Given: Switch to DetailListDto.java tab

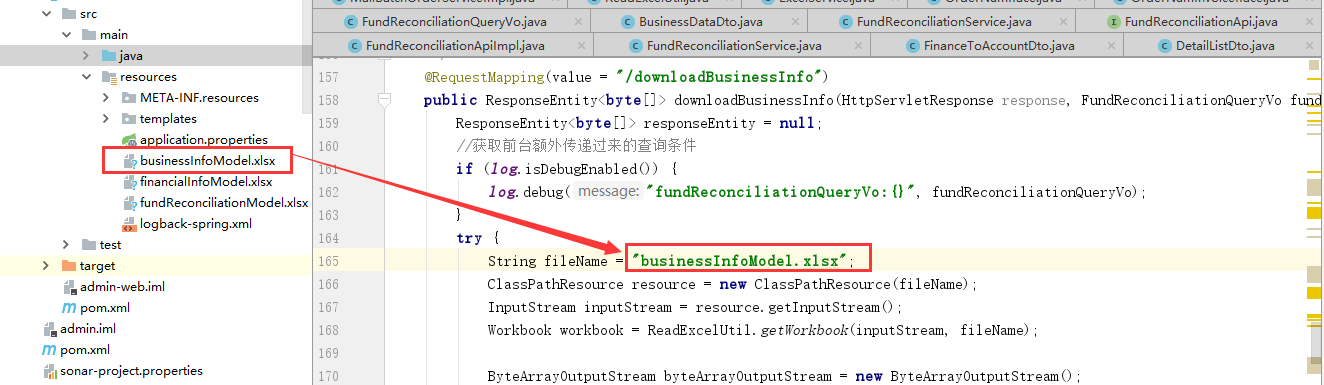Looking at the screenshot, I should click(1223, 46).
